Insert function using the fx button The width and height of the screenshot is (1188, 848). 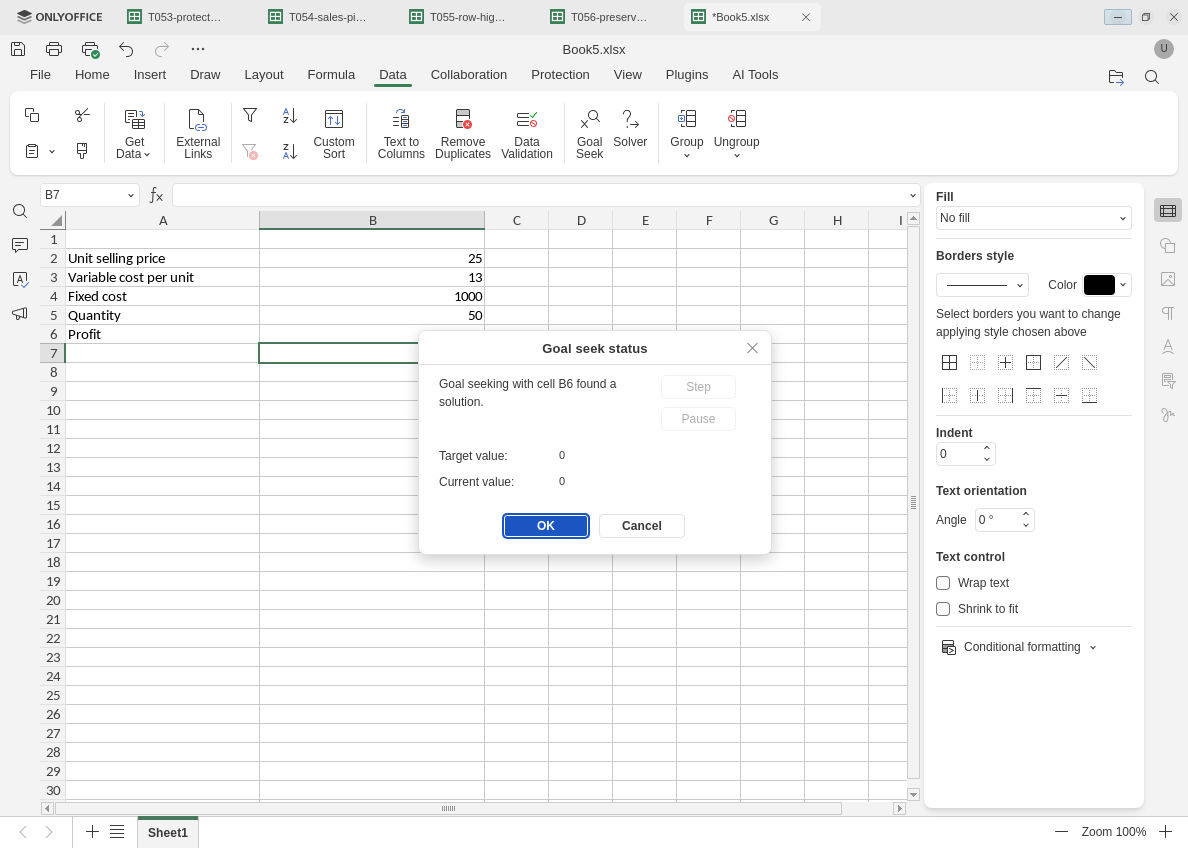[x=156, y=196]
